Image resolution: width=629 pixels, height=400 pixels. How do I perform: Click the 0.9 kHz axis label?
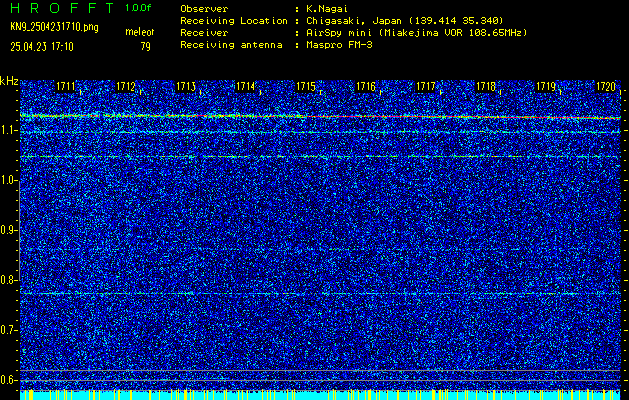pyautogui.click(x=8, y=230)
